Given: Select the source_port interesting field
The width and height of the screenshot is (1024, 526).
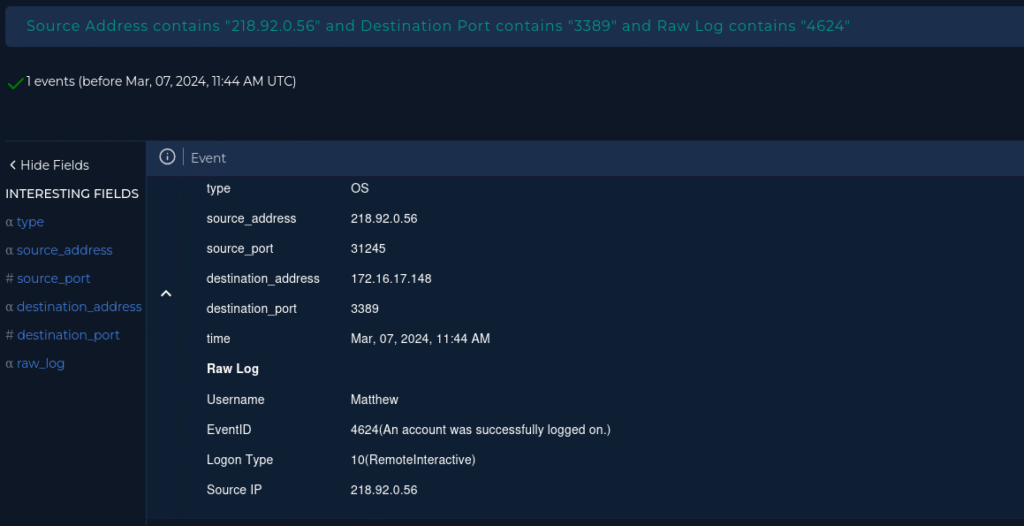Looking at the screenshot, I should point(54,278).
